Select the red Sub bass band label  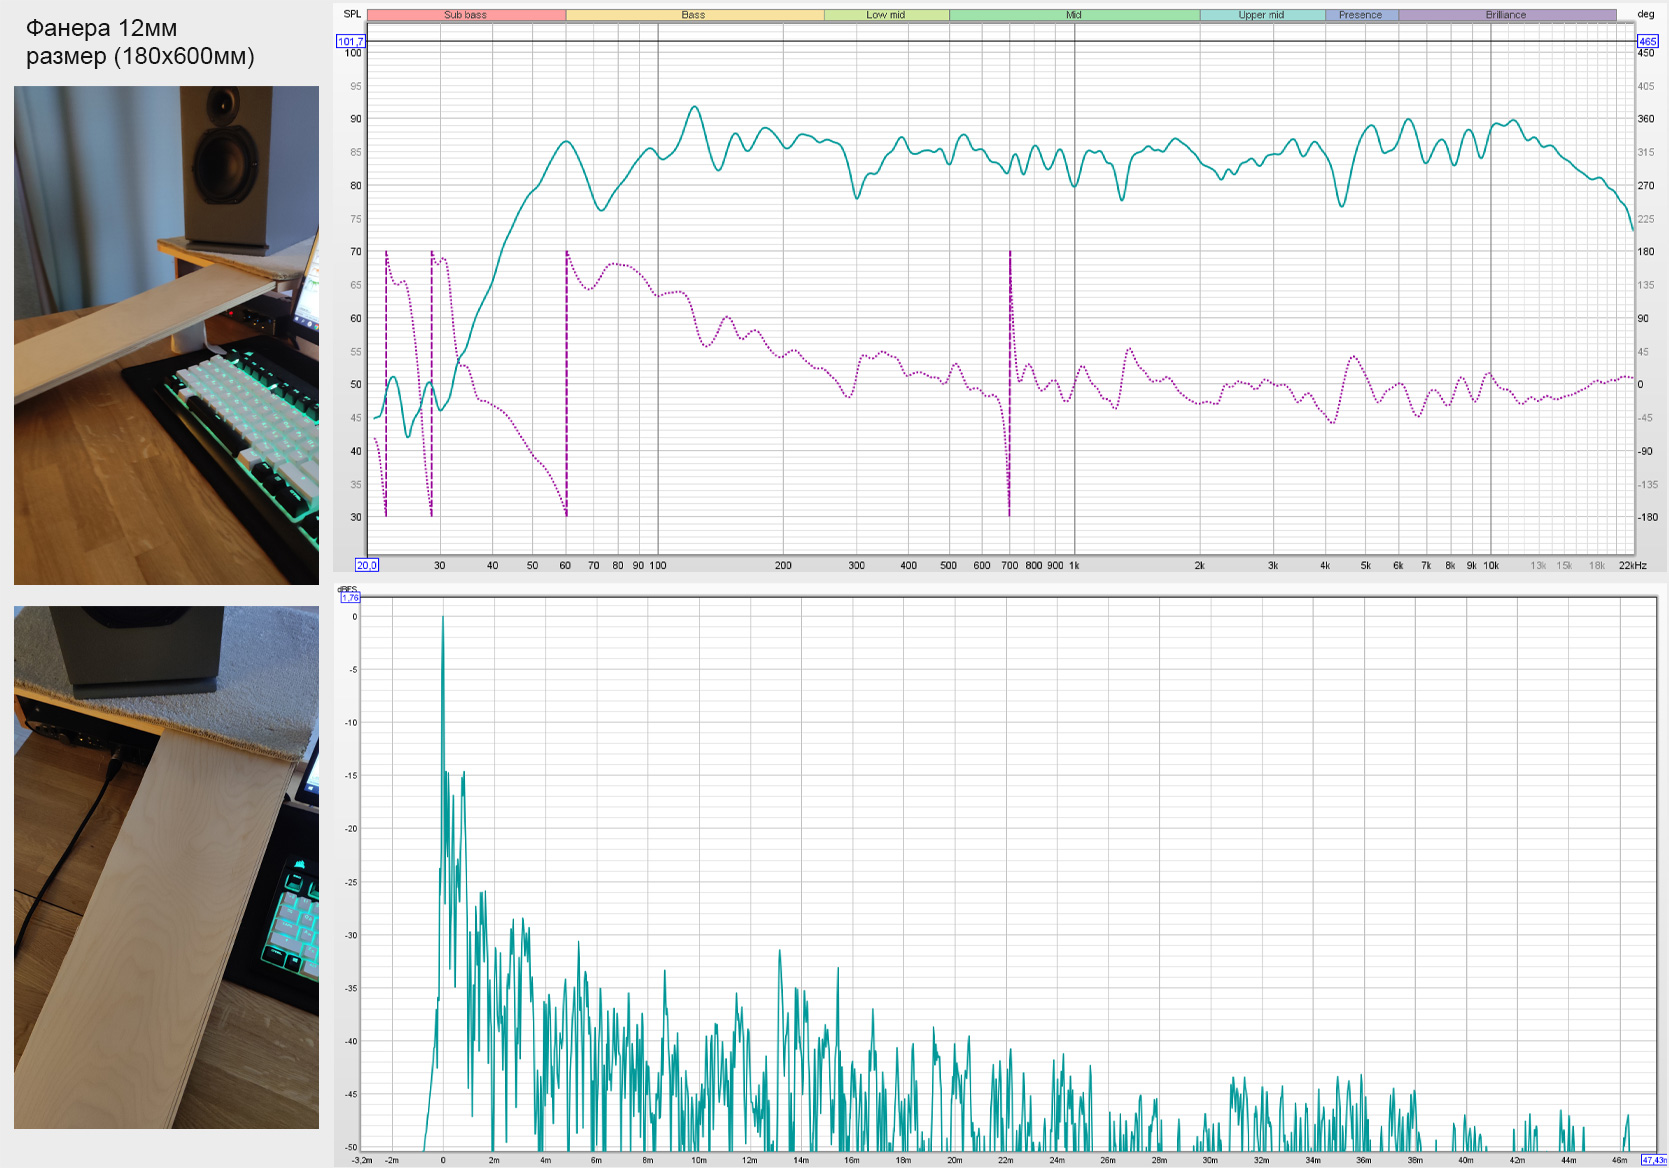coord(466,15)
